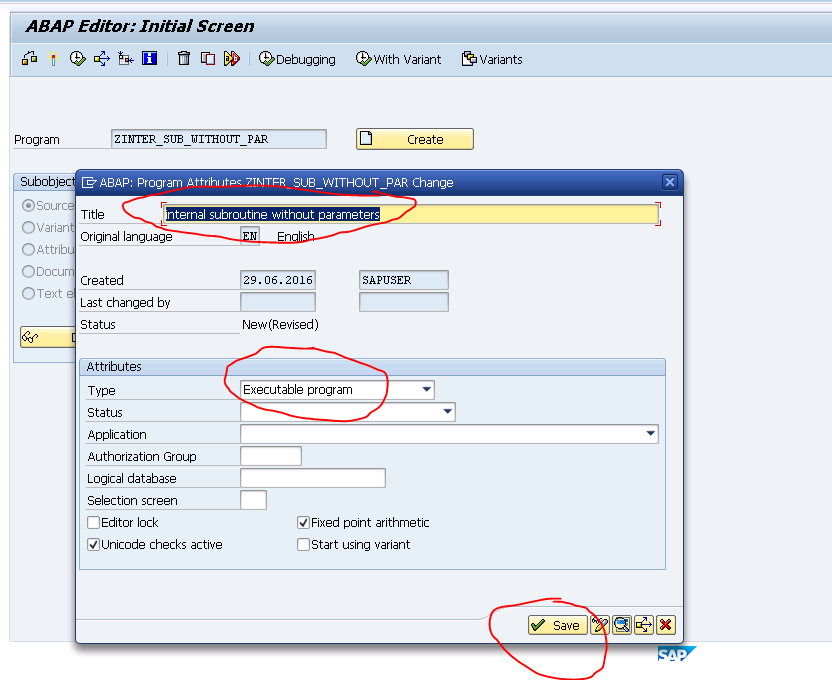Copy the program with the copy icon
832x680 pixels.
pyautogui.click(x=210, y=58)
